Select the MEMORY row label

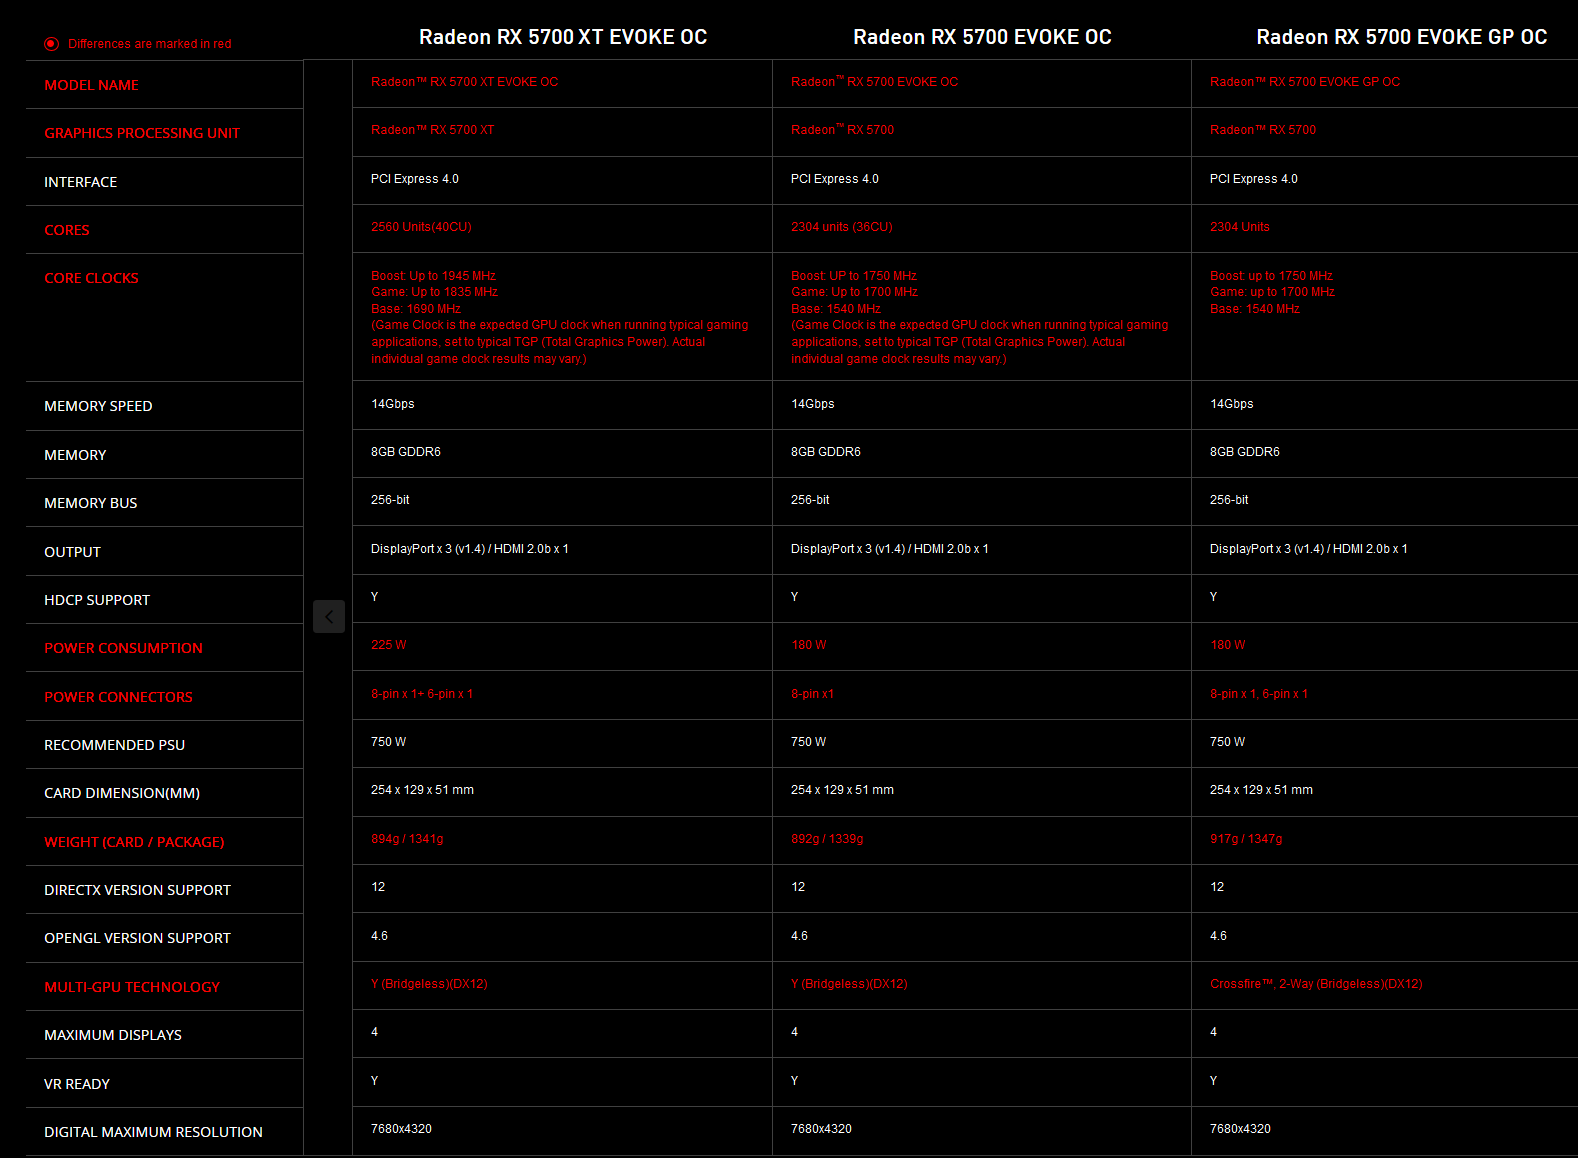[75, 455]
